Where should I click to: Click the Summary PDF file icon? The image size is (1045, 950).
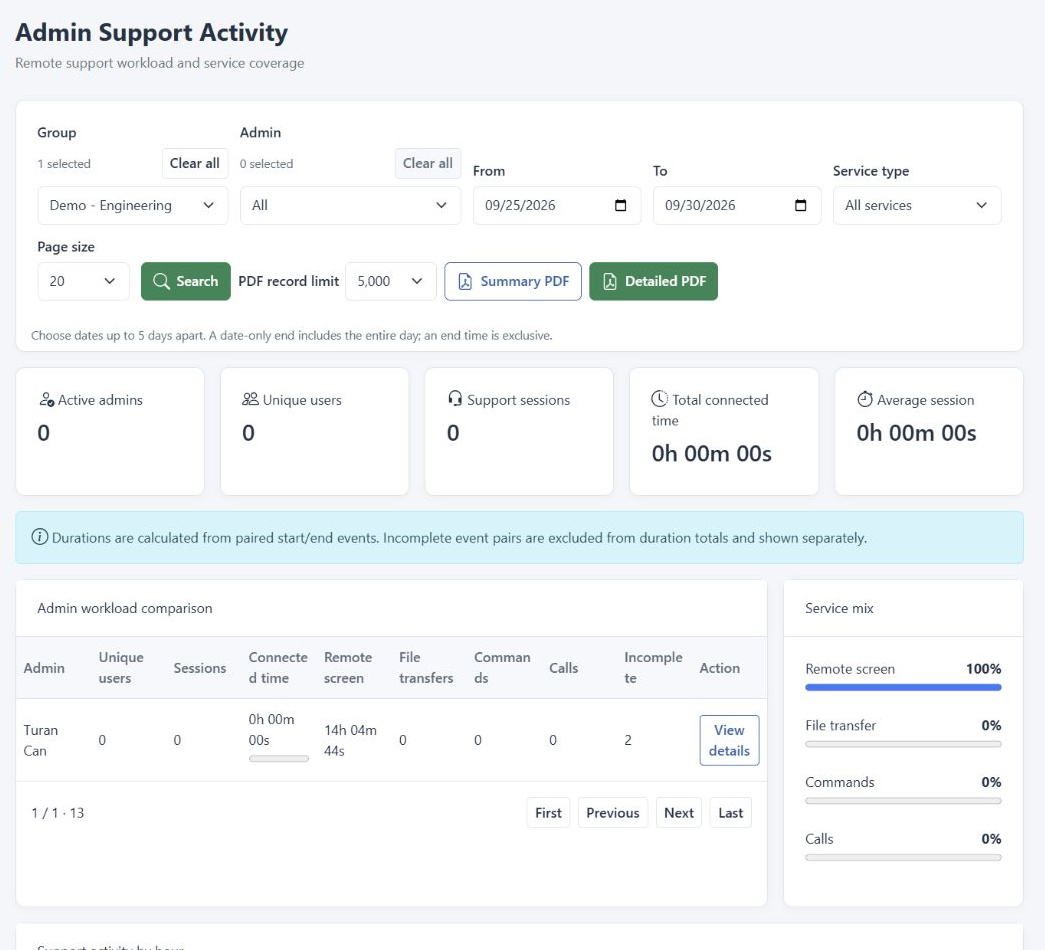(465, 281)
